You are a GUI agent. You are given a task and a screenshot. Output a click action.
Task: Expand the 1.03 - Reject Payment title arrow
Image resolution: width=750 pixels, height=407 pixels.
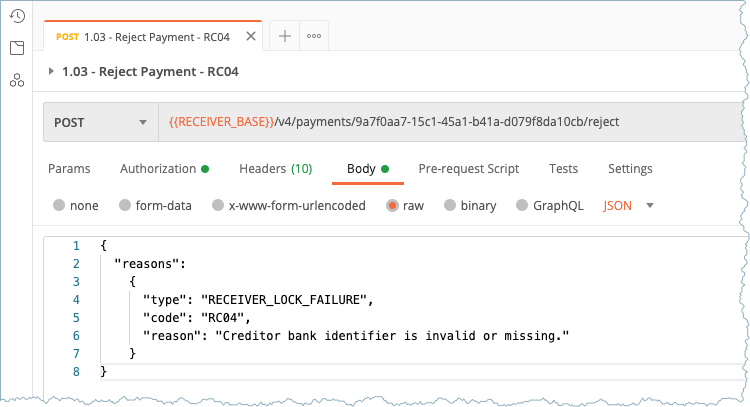[x=52, y=72]
